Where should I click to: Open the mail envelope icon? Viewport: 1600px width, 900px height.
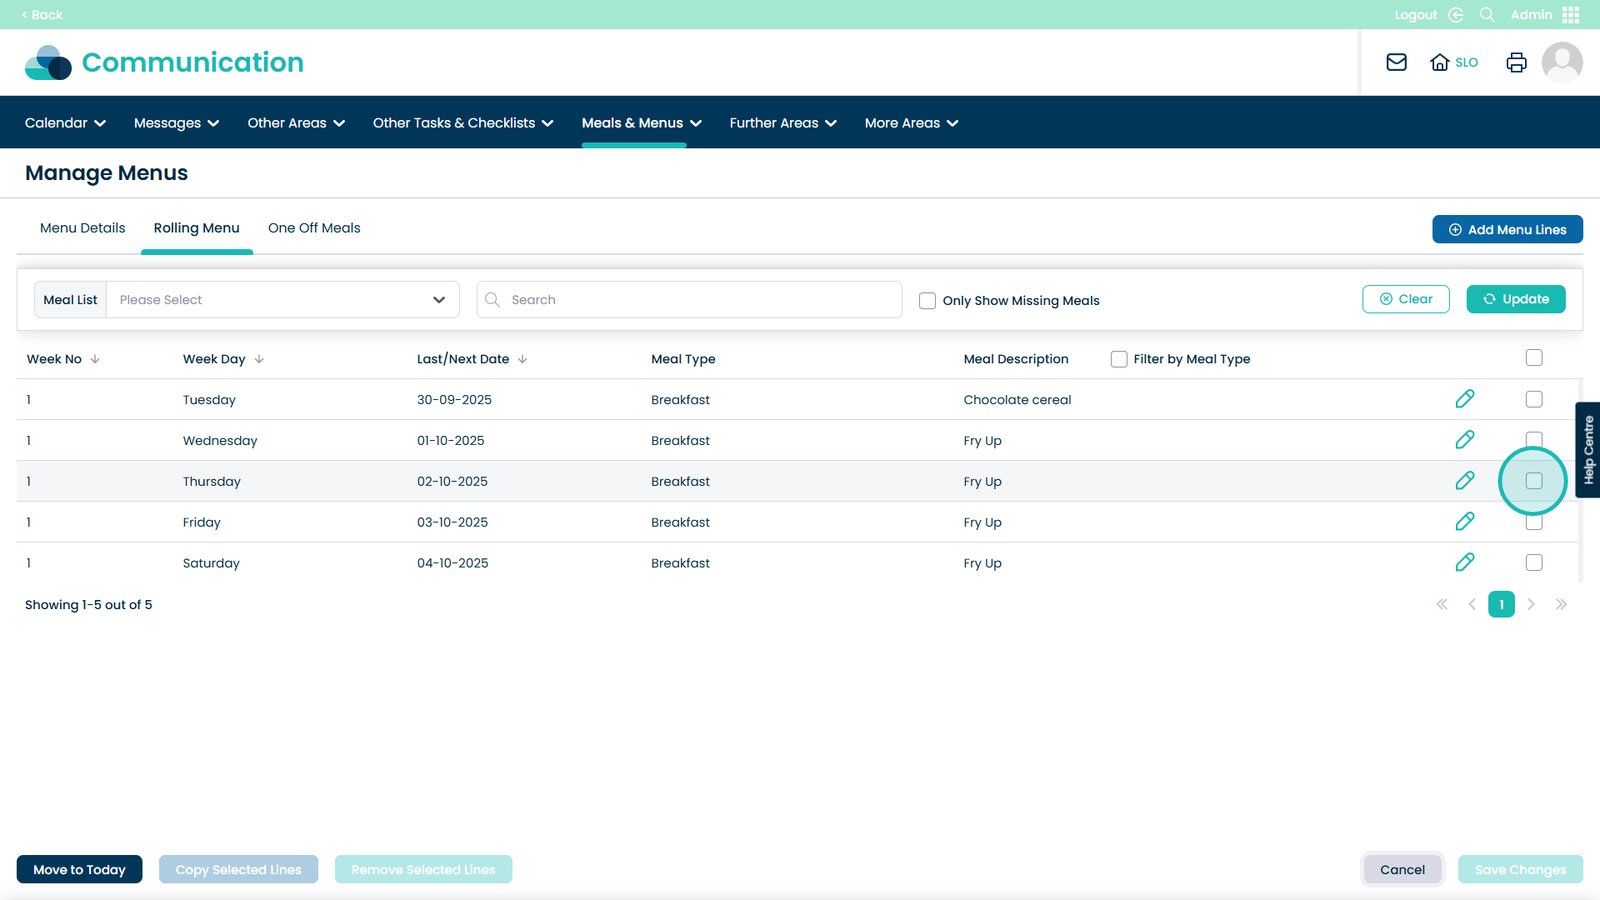click(1396, 62)
